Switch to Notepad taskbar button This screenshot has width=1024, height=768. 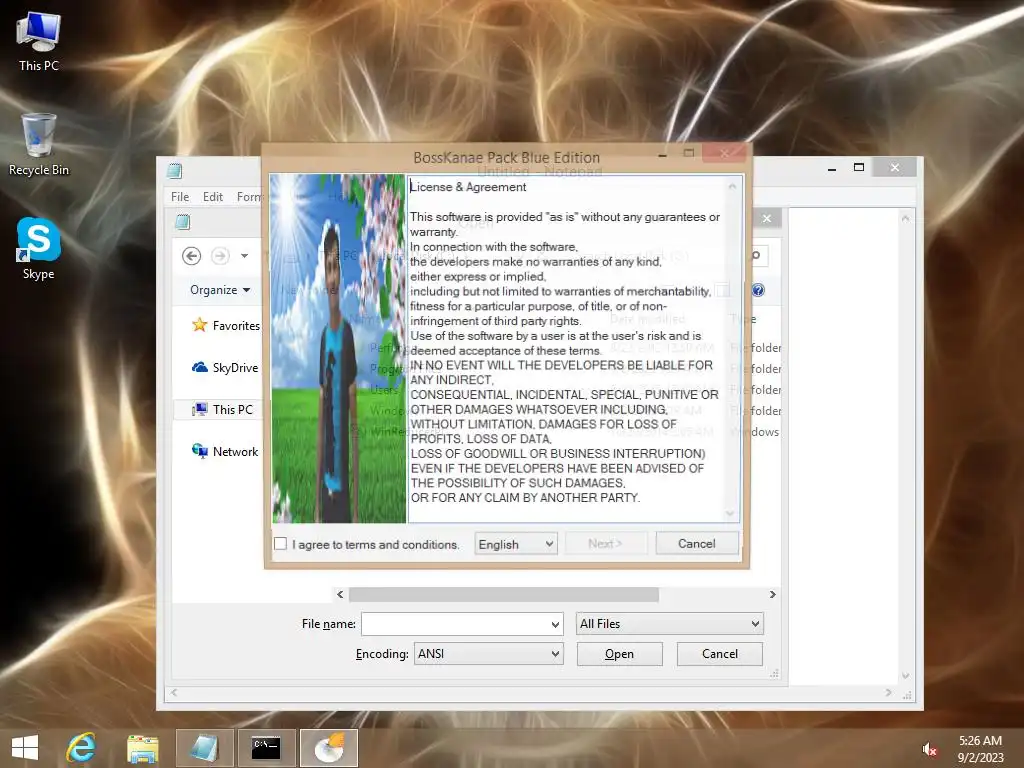pyautogui.click(x=204, y=748)
